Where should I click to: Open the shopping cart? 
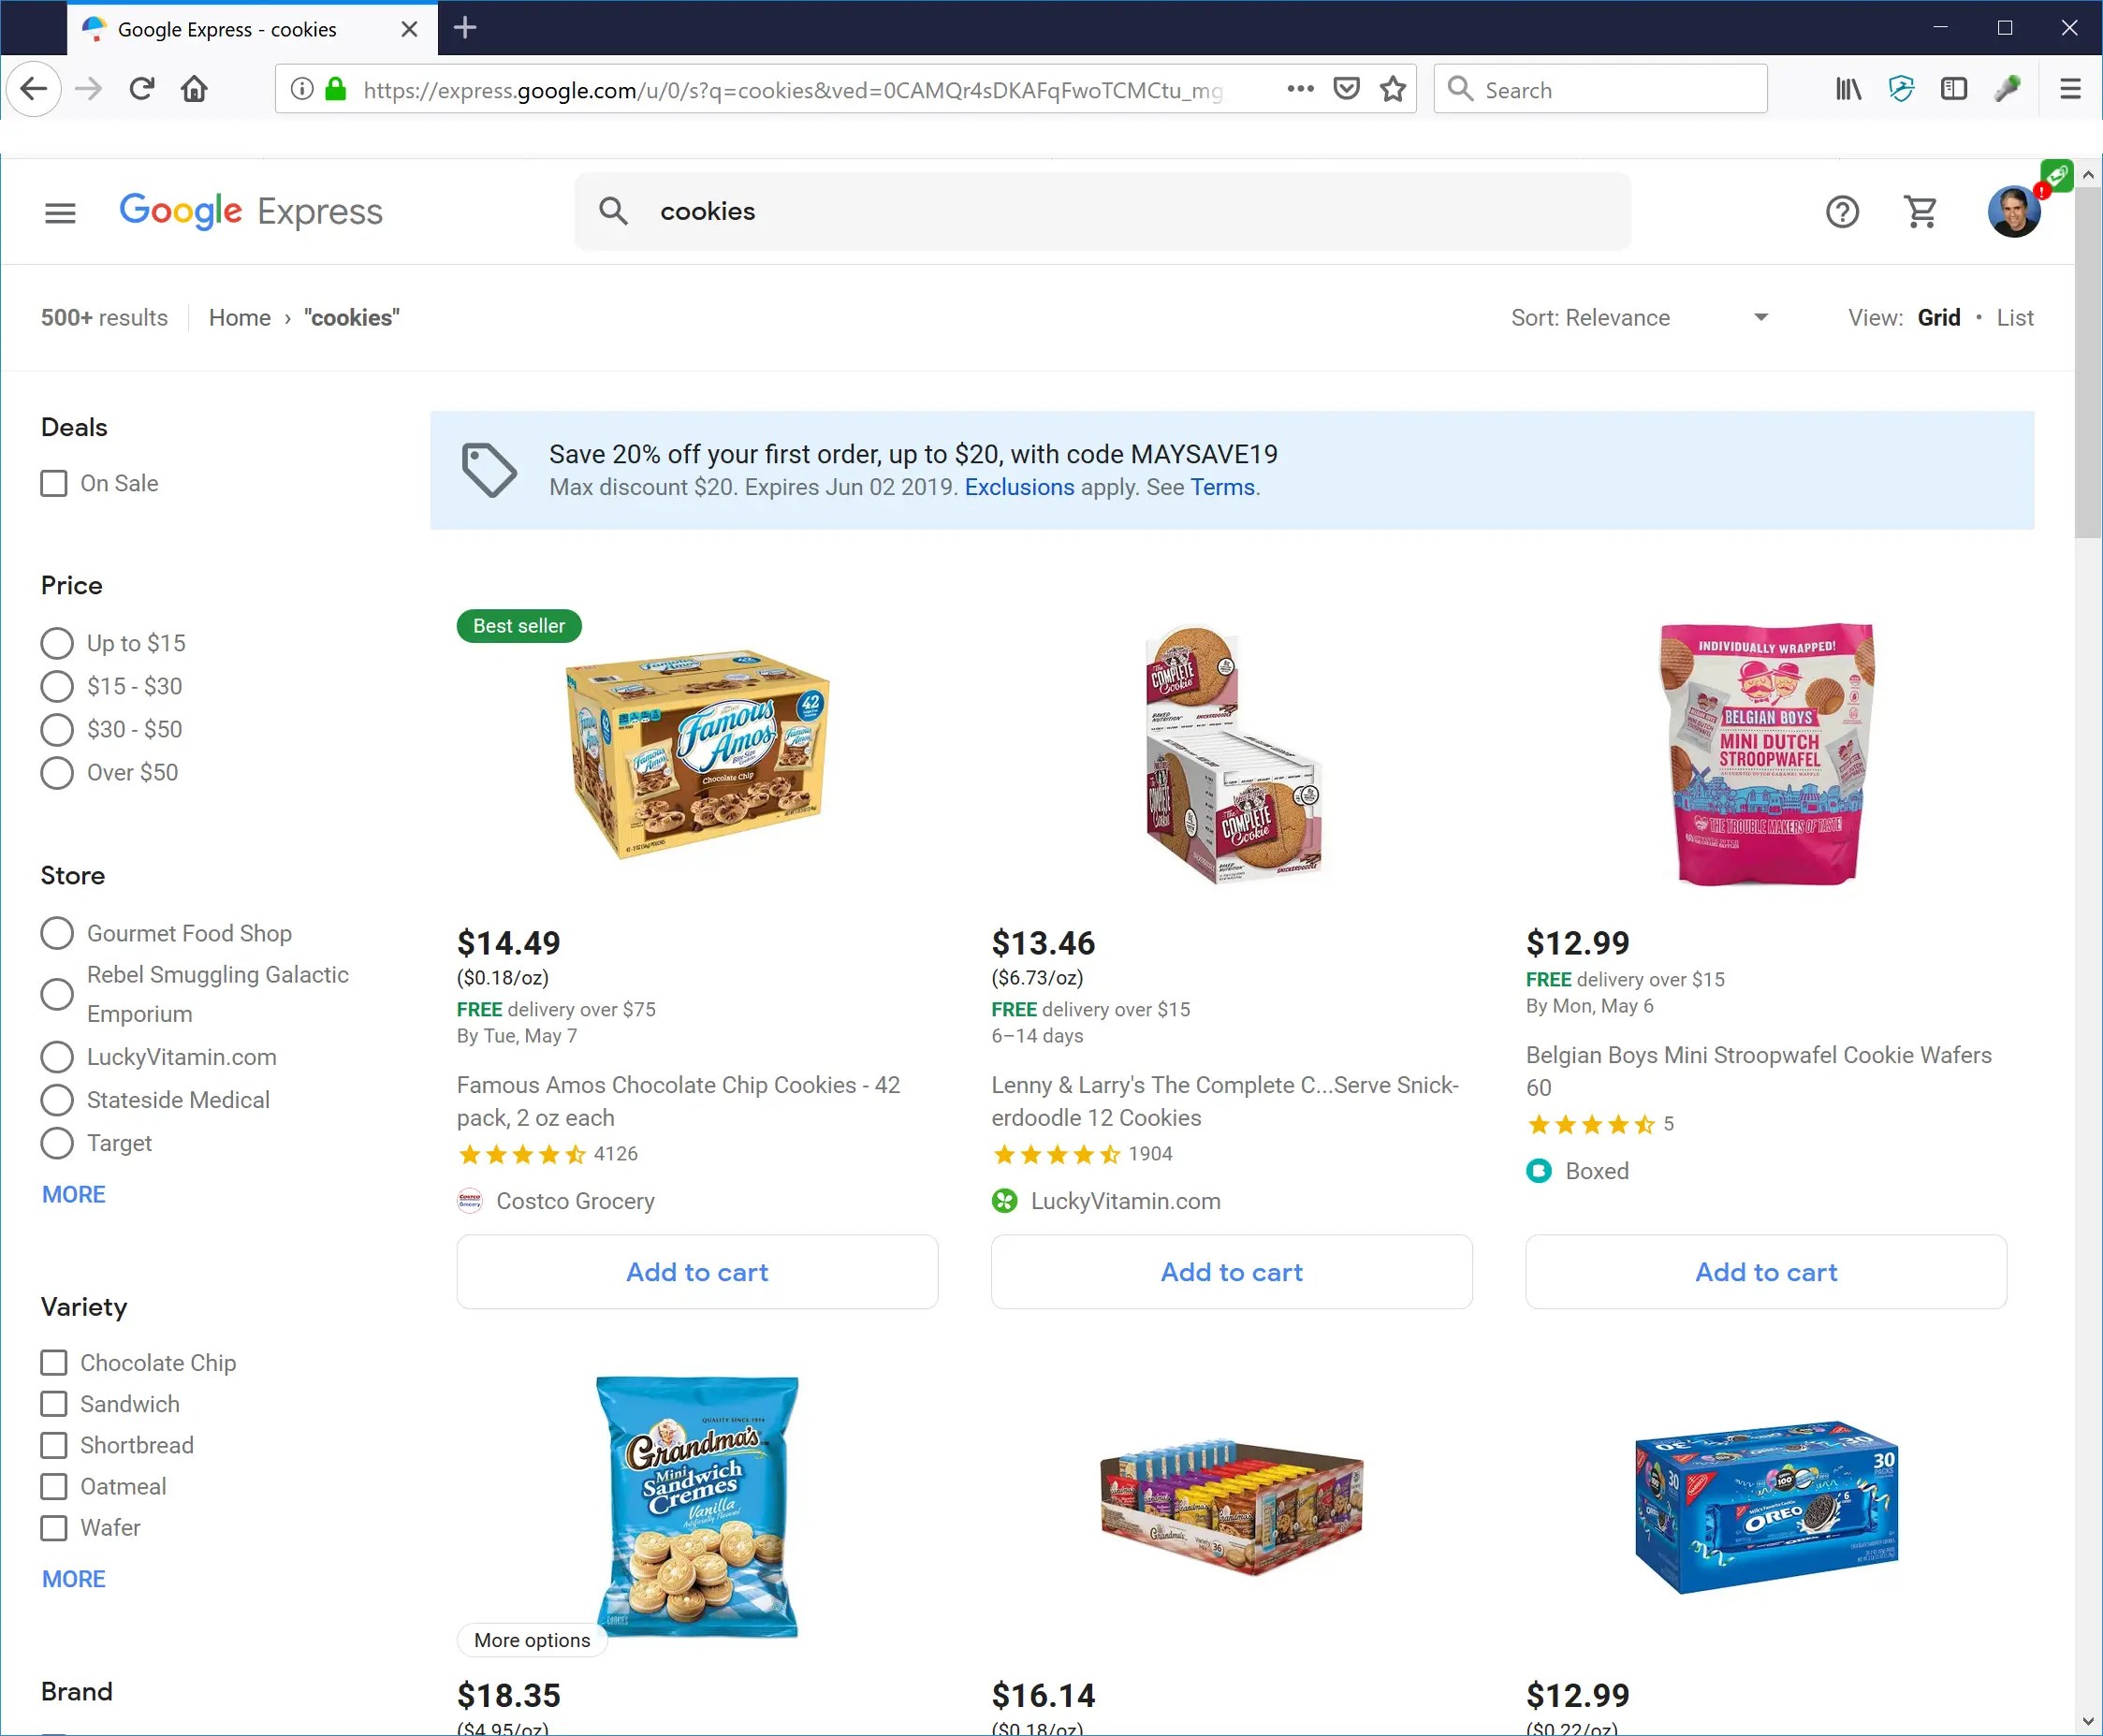[1919, 212]
